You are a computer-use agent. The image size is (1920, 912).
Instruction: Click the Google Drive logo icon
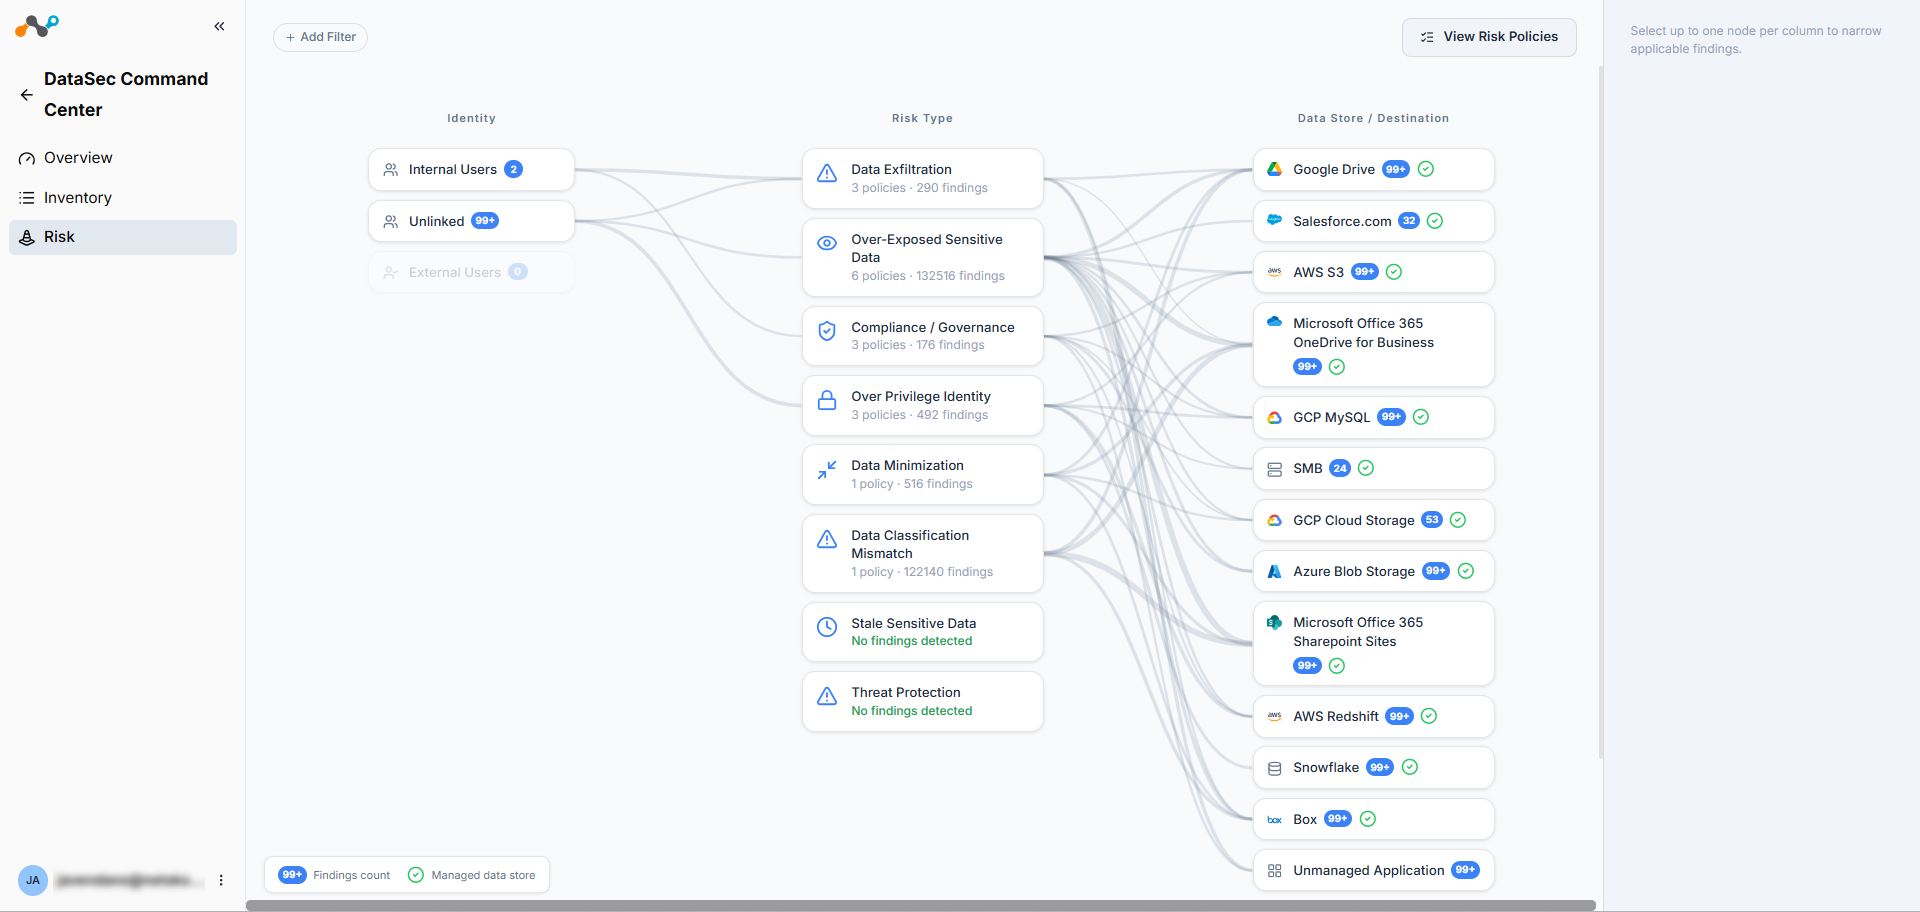1274,170
